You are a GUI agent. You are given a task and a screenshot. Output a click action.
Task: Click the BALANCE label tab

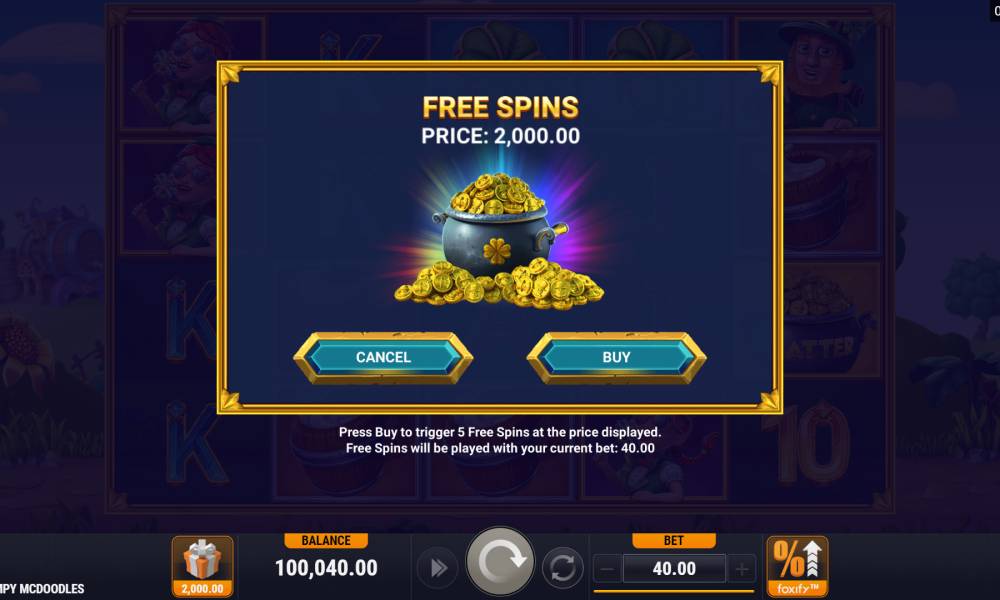tap(326, 541)
